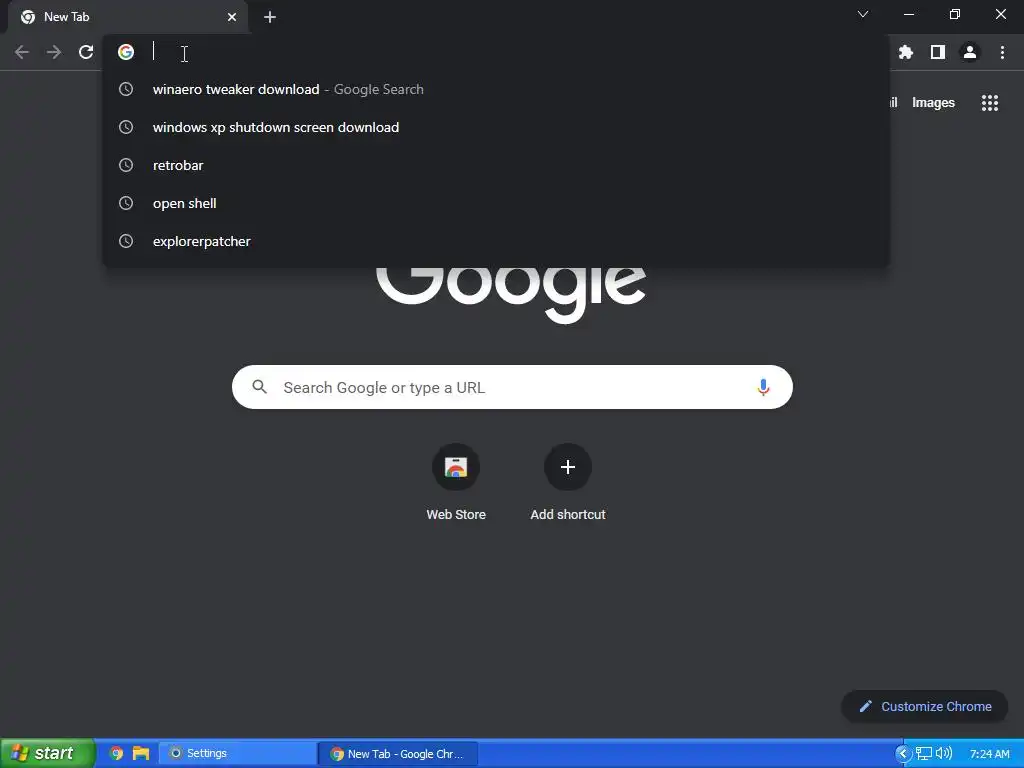Click the voice search microphone
This screenshot has width=1024, height=768.
pyautogui.click(x=763, y=387)
